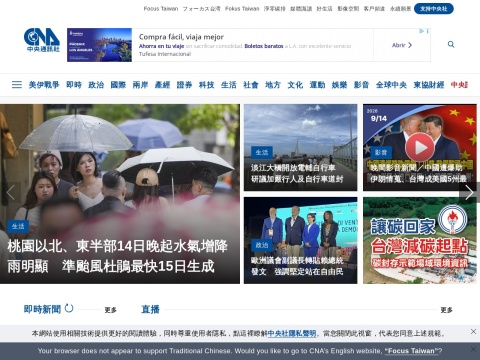Open the 即時新聞 heading
The width and height of the screenshot is (480, 360).
[x=42, y=309]
